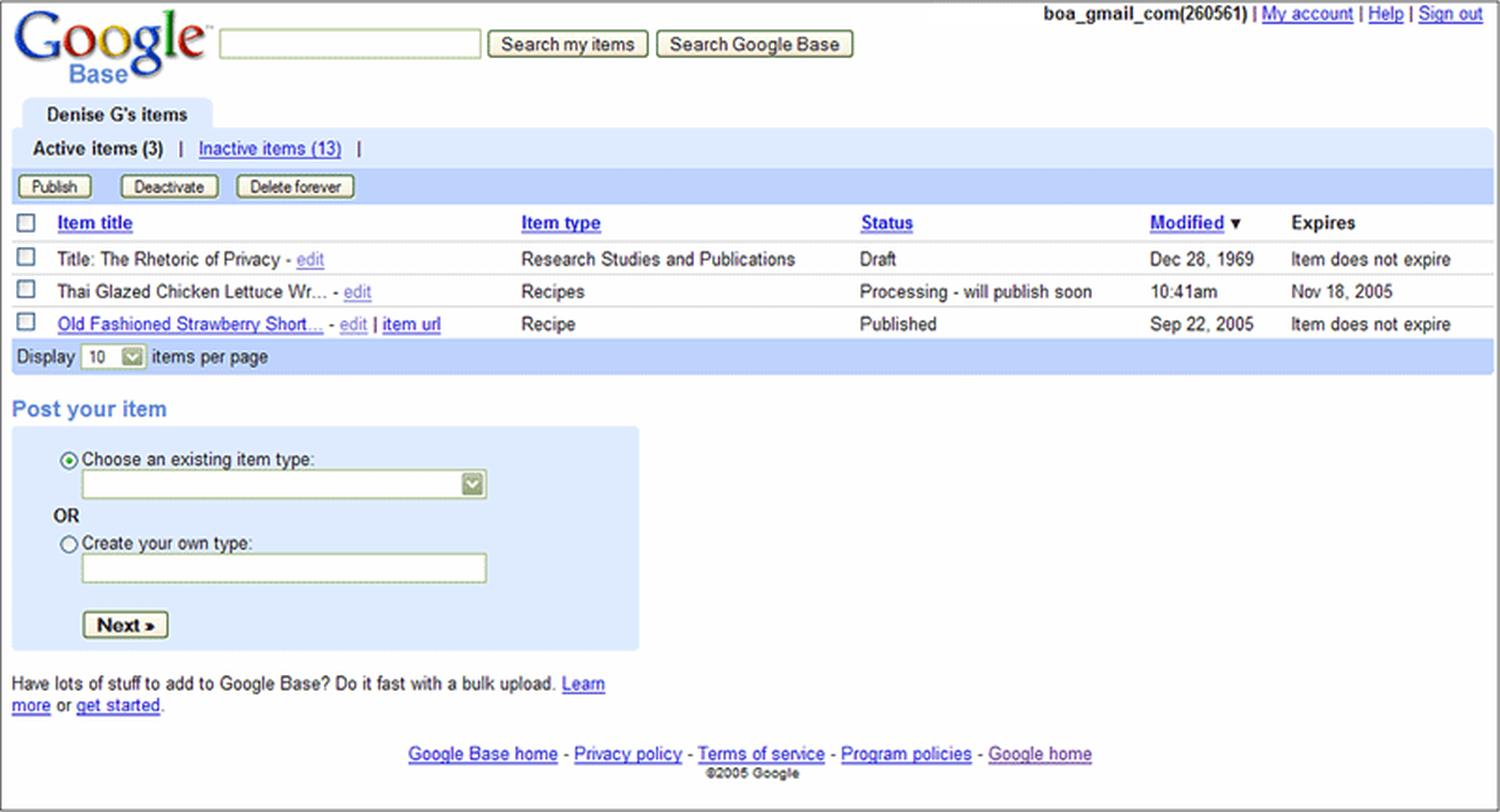This screenshot has width=1500, height=812.
Task: Check the Old Fashioned Strawberry item checkbox
Action: coord(26,322)
